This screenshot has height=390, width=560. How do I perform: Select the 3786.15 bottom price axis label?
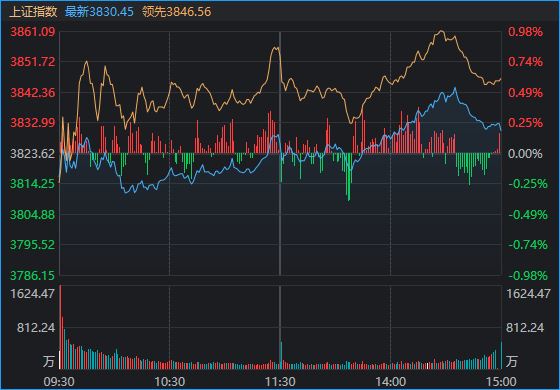(33, 276)
